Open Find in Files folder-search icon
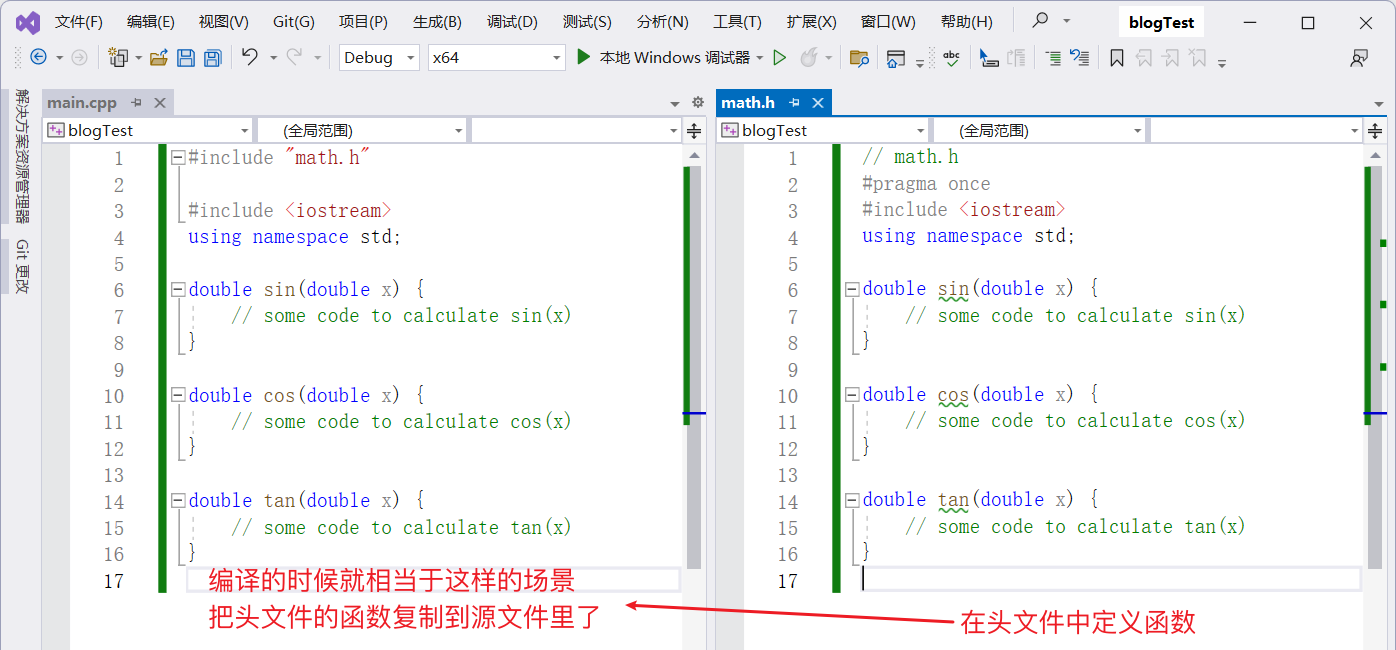Viewport: 1396px width, 650px height. (859, 58)
